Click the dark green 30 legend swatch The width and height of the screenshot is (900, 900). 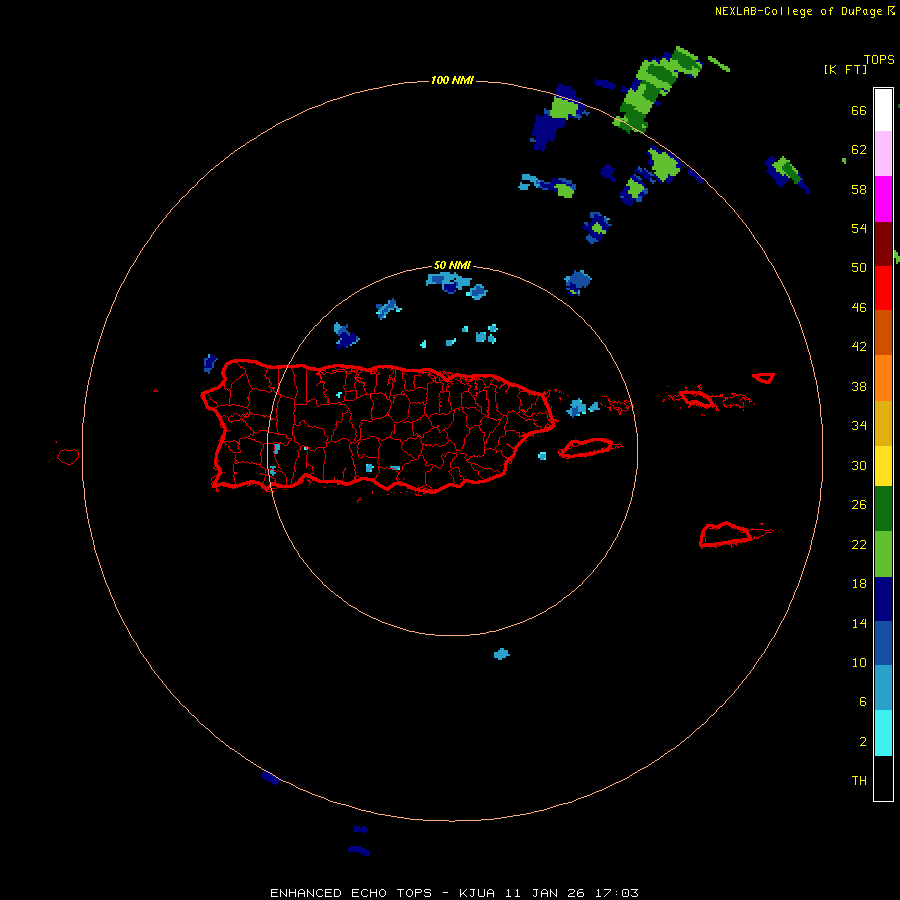(883, 509)
